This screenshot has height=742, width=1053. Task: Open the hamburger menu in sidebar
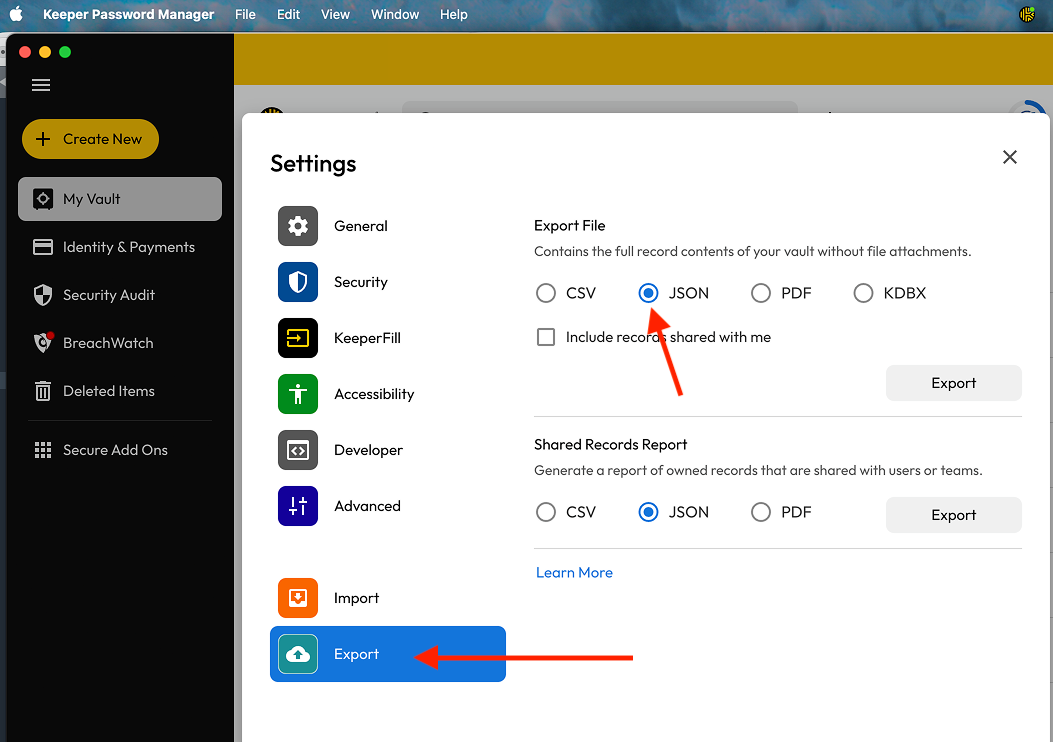point(41,85)
